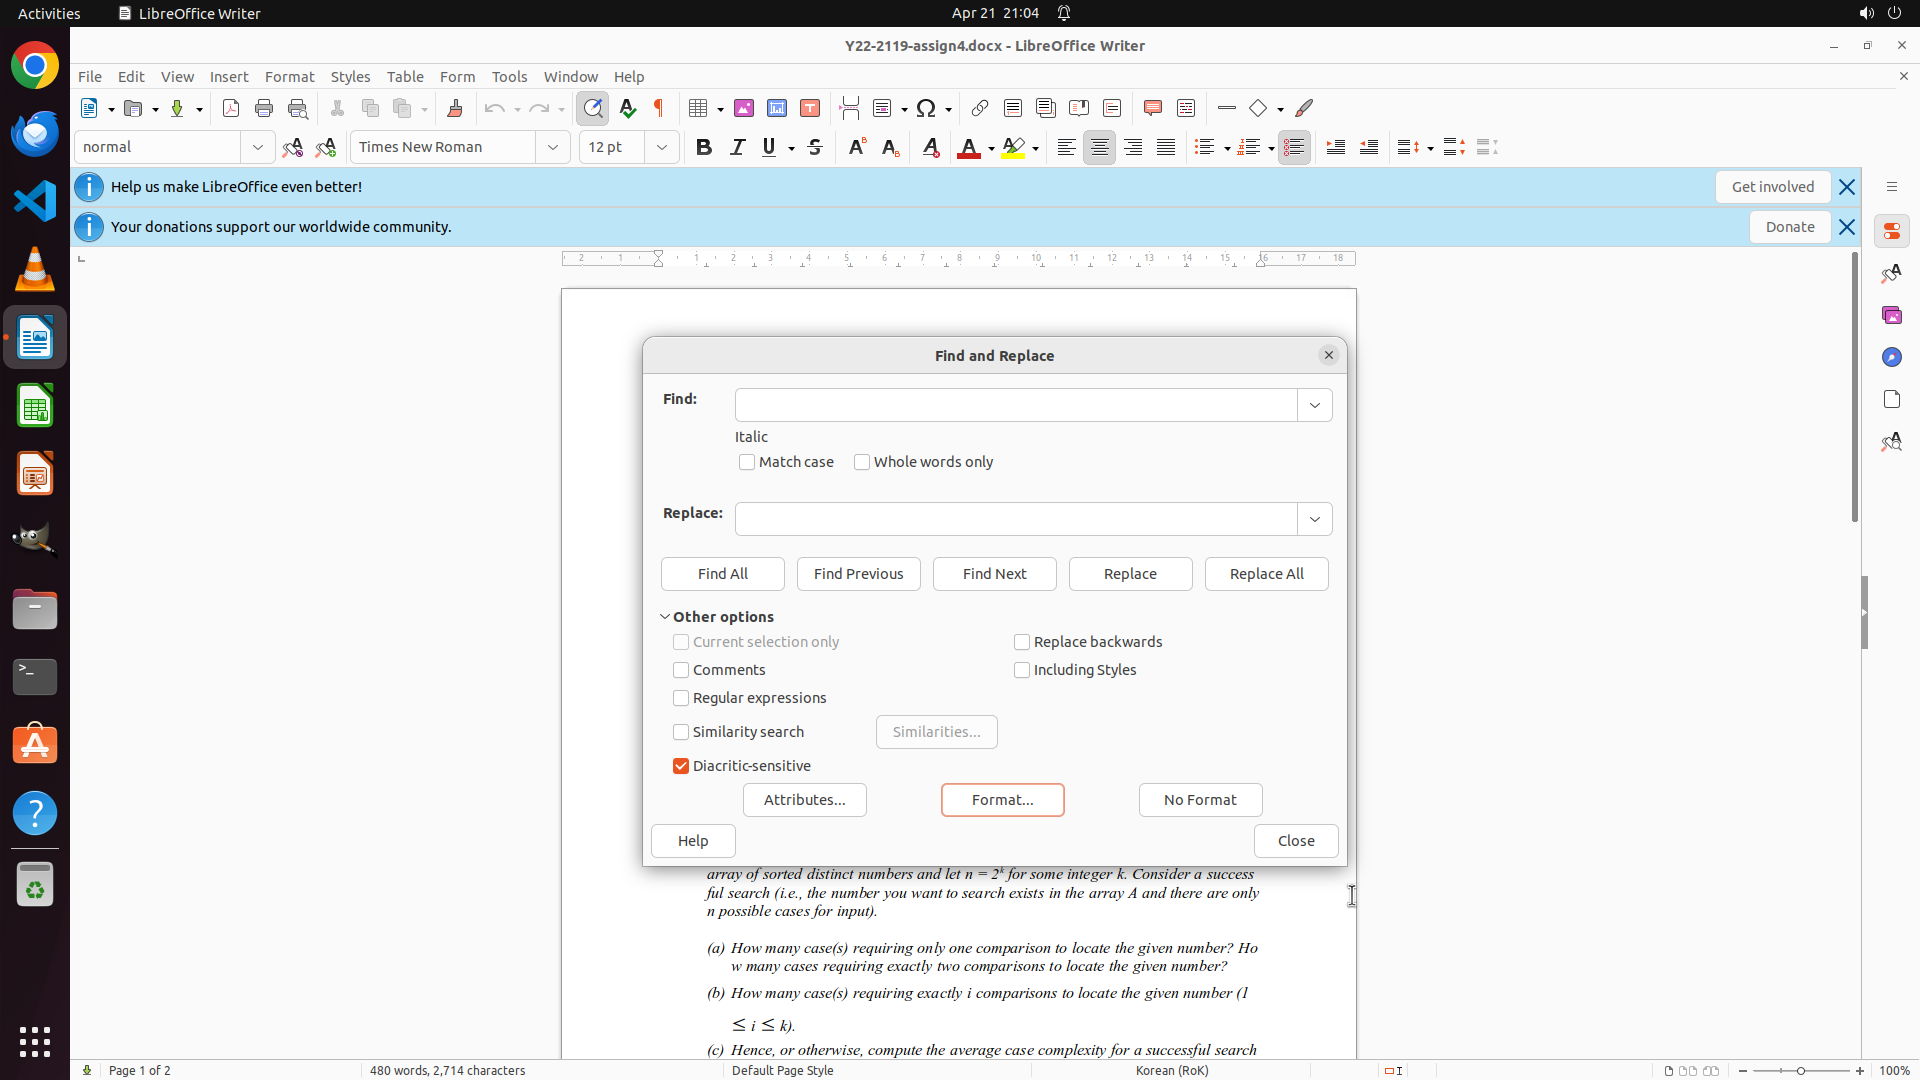Screen dimensions: 1920x1080
Task: Click the Italic formatting icon
Action: (737, 147)
